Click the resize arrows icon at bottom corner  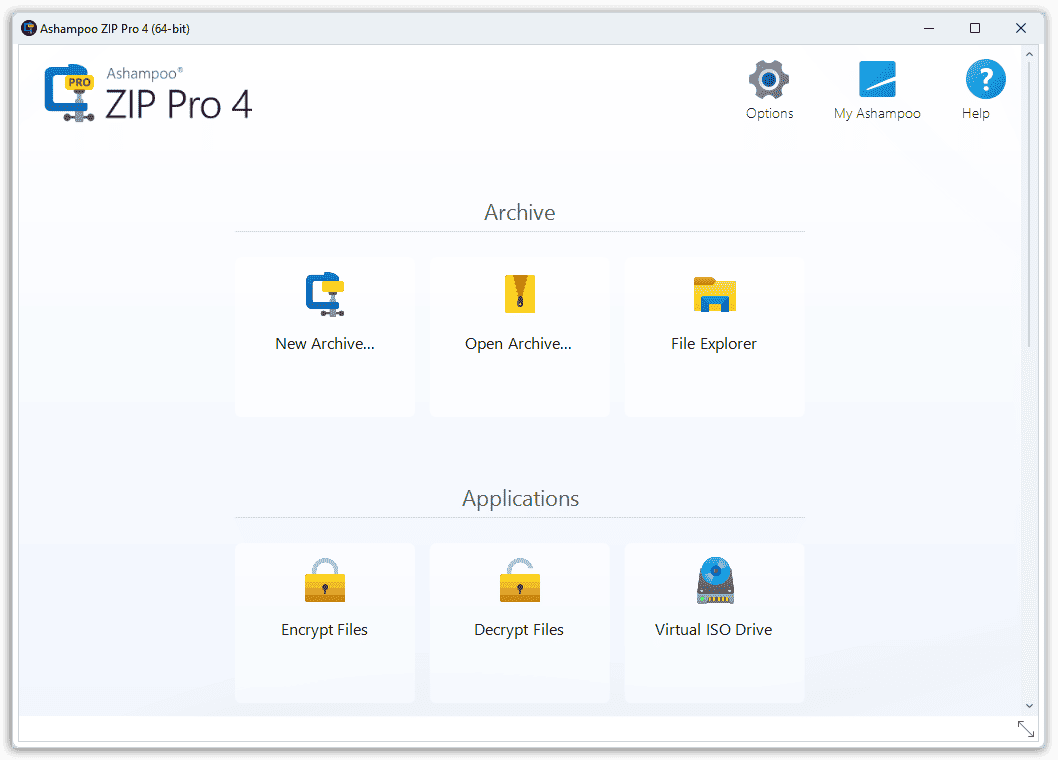(x=1026, y=729)
